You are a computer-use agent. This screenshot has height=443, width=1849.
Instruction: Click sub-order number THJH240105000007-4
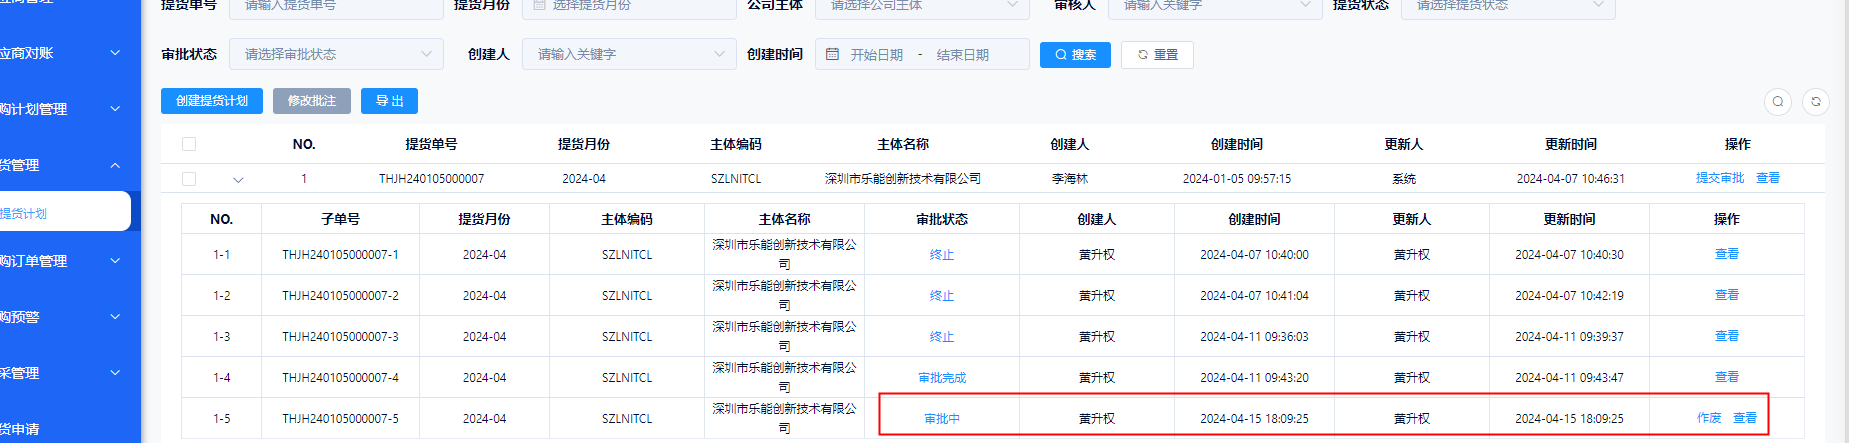click(340, 378)
